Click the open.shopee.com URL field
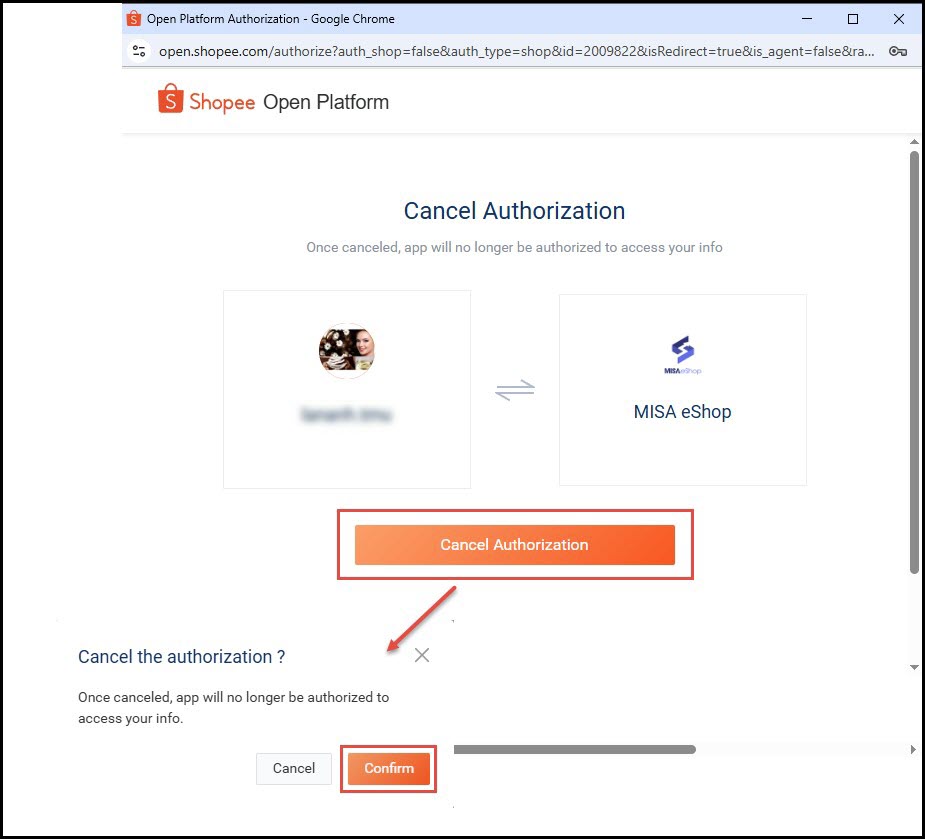Viewport: 925px width, 839px height. (516, 51)
